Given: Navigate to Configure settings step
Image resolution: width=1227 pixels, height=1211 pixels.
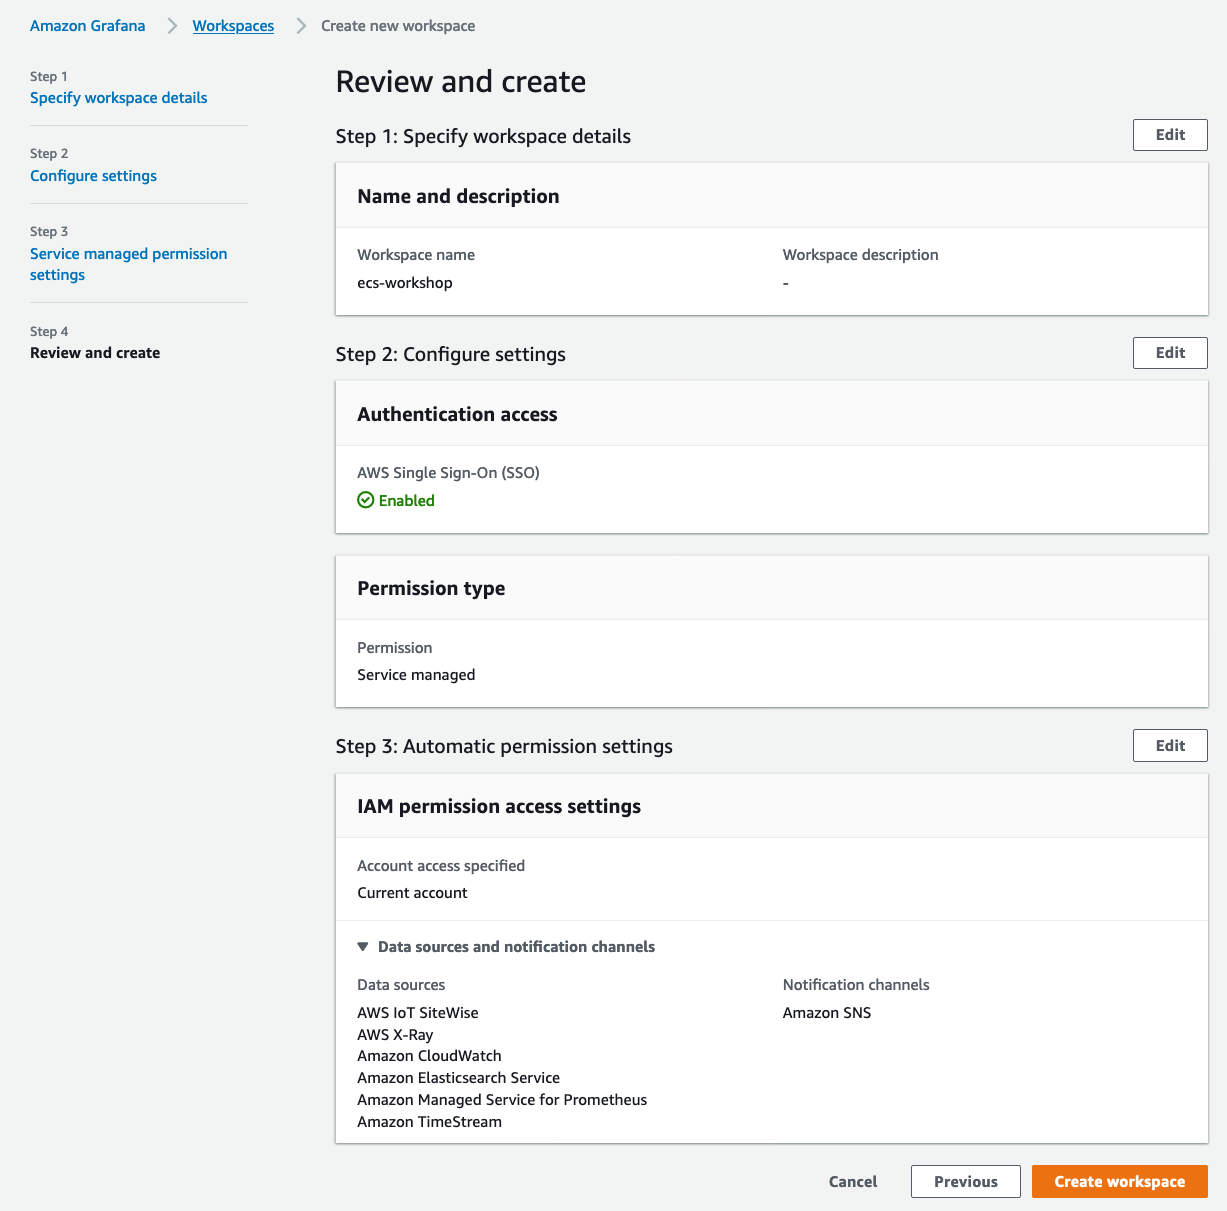Looking at the screenshot, I should pos(93,176).
